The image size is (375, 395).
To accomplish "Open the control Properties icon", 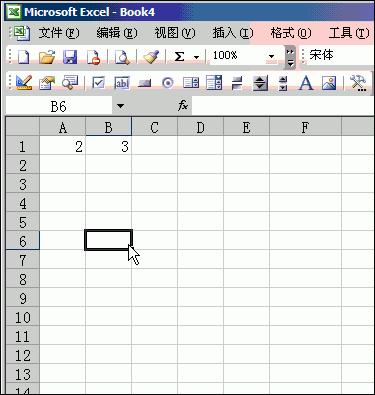I will coord(47,82).
